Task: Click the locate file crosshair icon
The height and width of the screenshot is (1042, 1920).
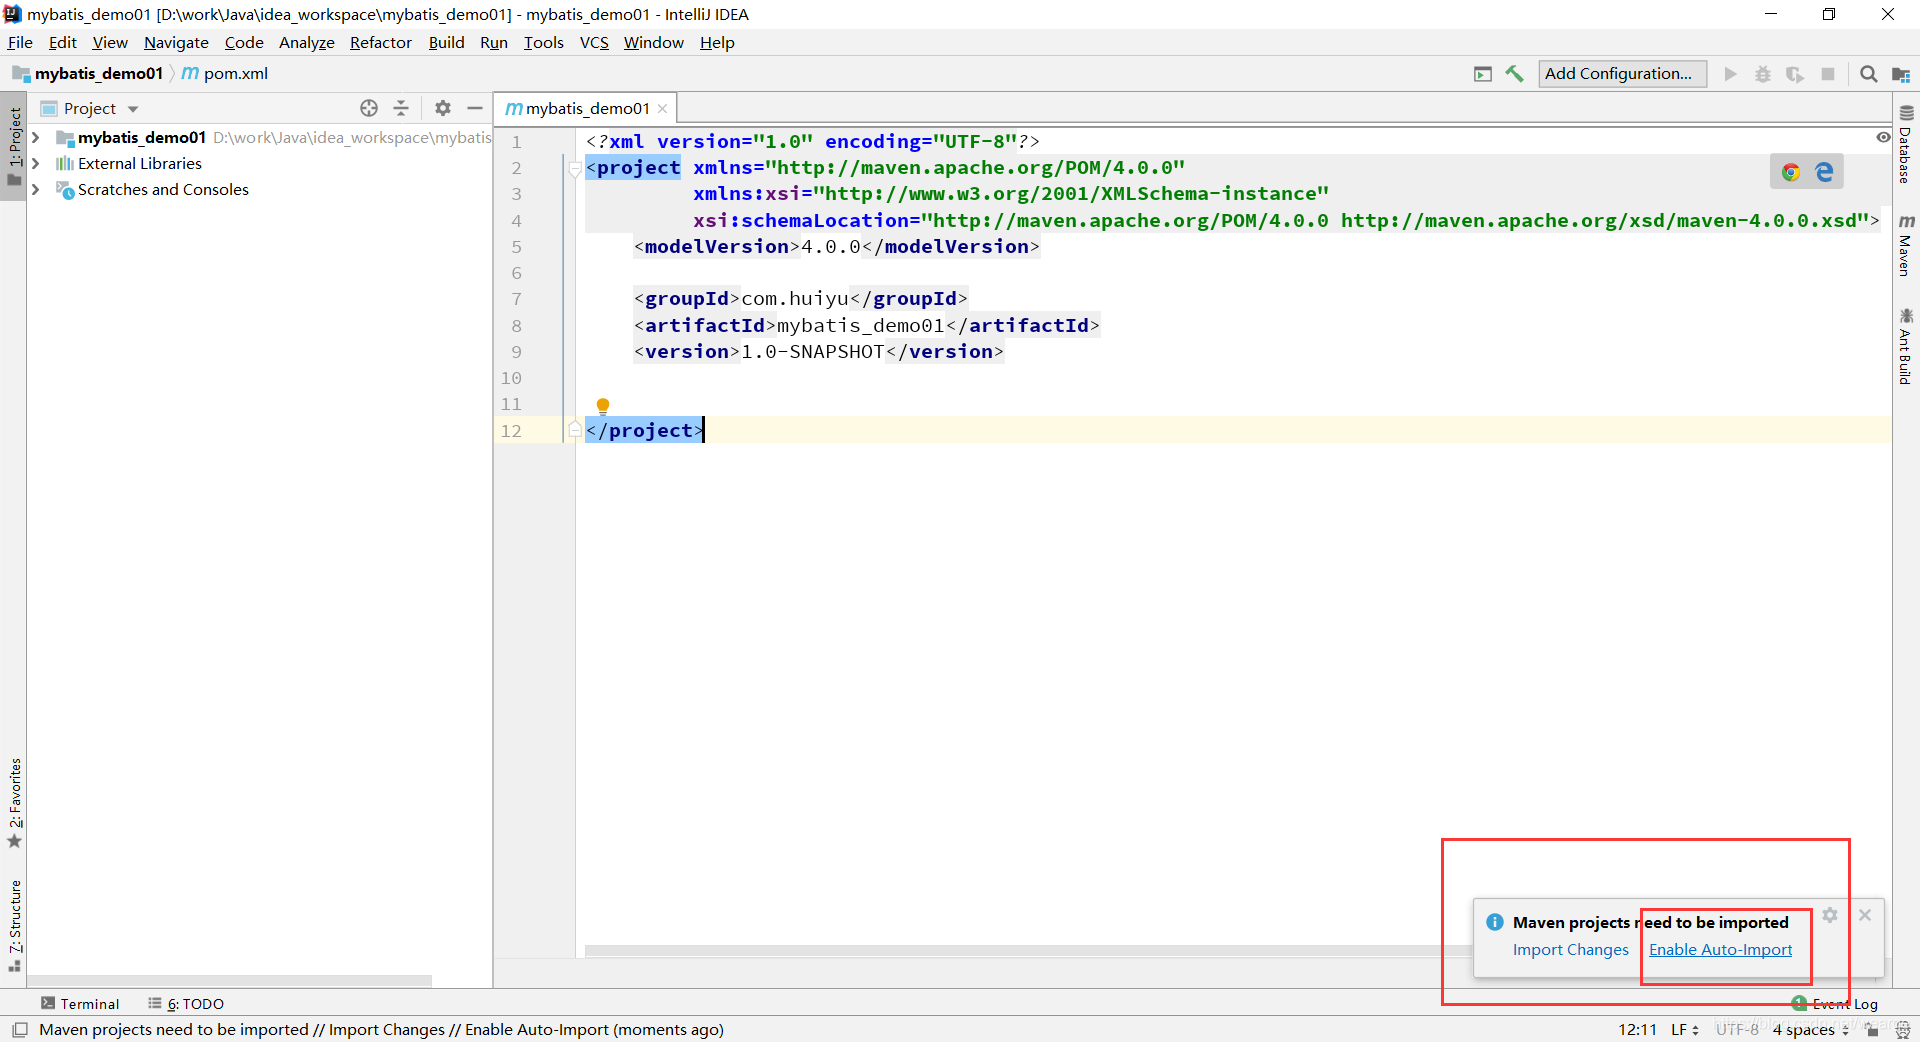Action: tap(369, 108)
